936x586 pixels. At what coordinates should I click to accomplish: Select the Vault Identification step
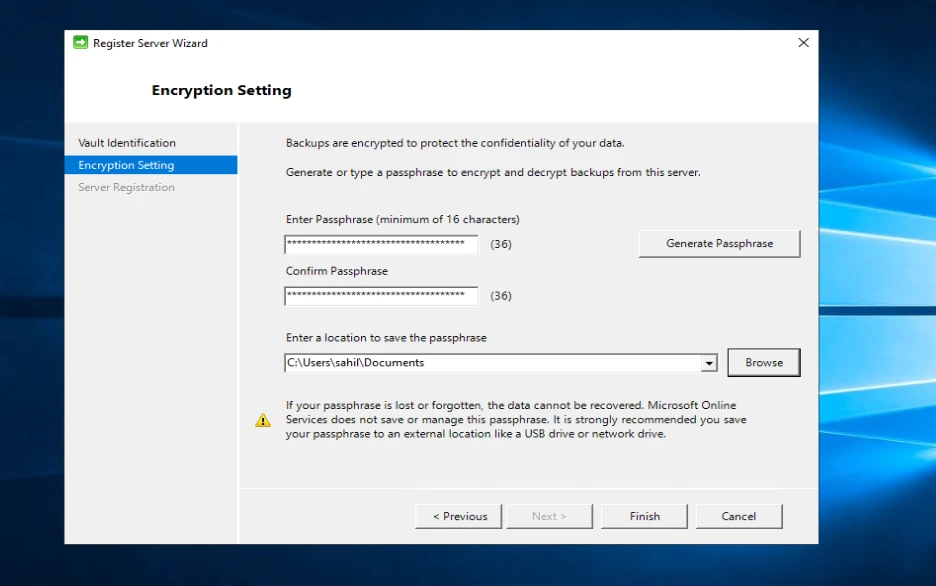click(126, 142)
